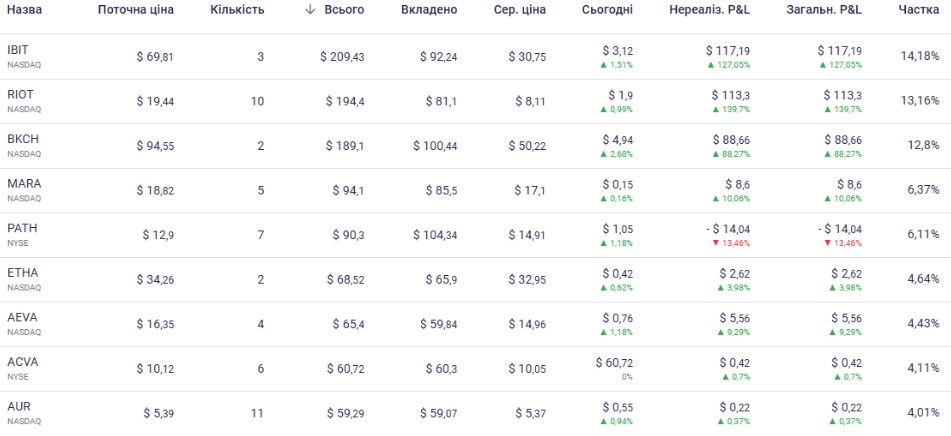Select the AUR ticker
951x436 pixels.
point(19,407)
